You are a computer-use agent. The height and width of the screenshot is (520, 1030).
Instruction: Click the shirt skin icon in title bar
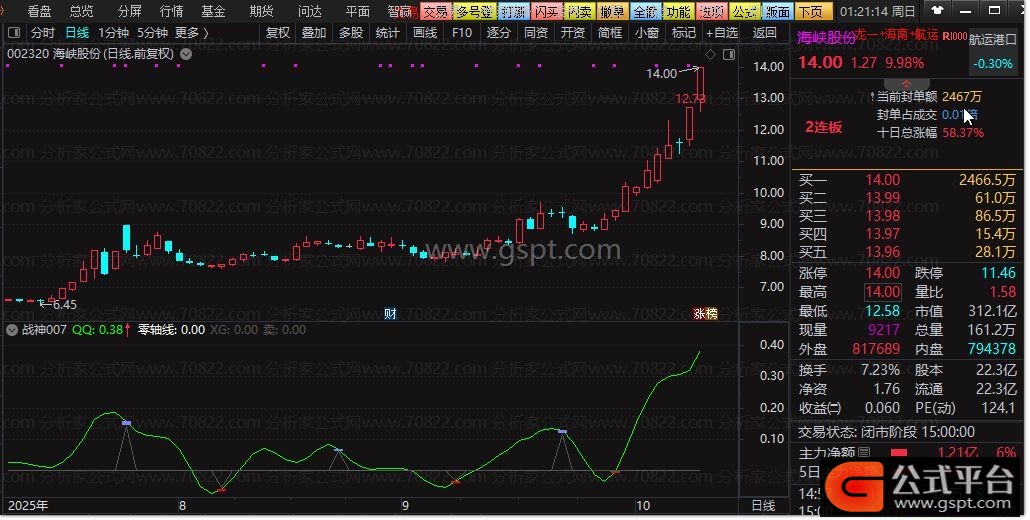coord(936,11)
